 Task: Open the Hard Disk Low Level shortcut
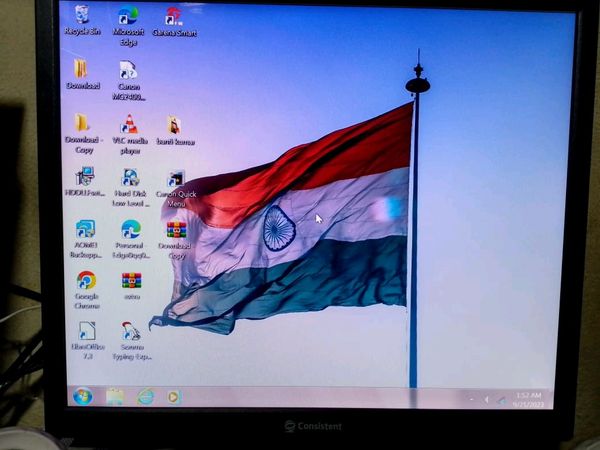tap(129, 179)
